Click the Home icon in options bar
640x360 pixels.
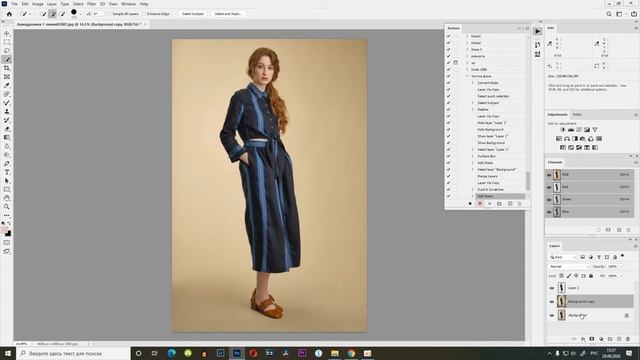tap(9, 14)
